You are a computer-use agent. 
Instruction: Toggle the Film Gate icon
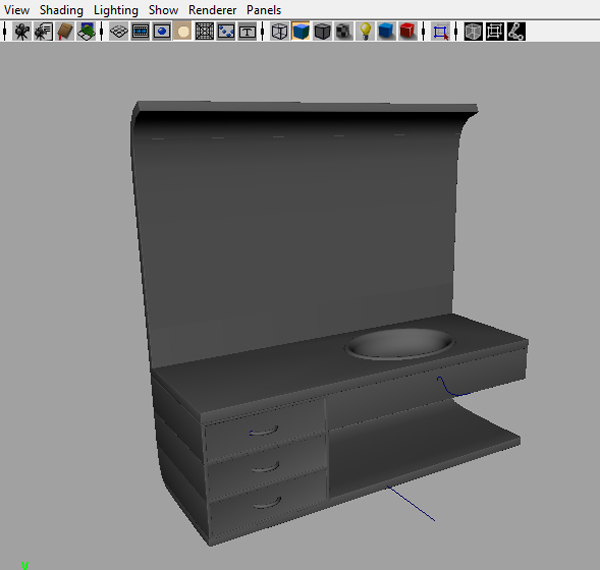pyautogui.click(x=140, y=31)
